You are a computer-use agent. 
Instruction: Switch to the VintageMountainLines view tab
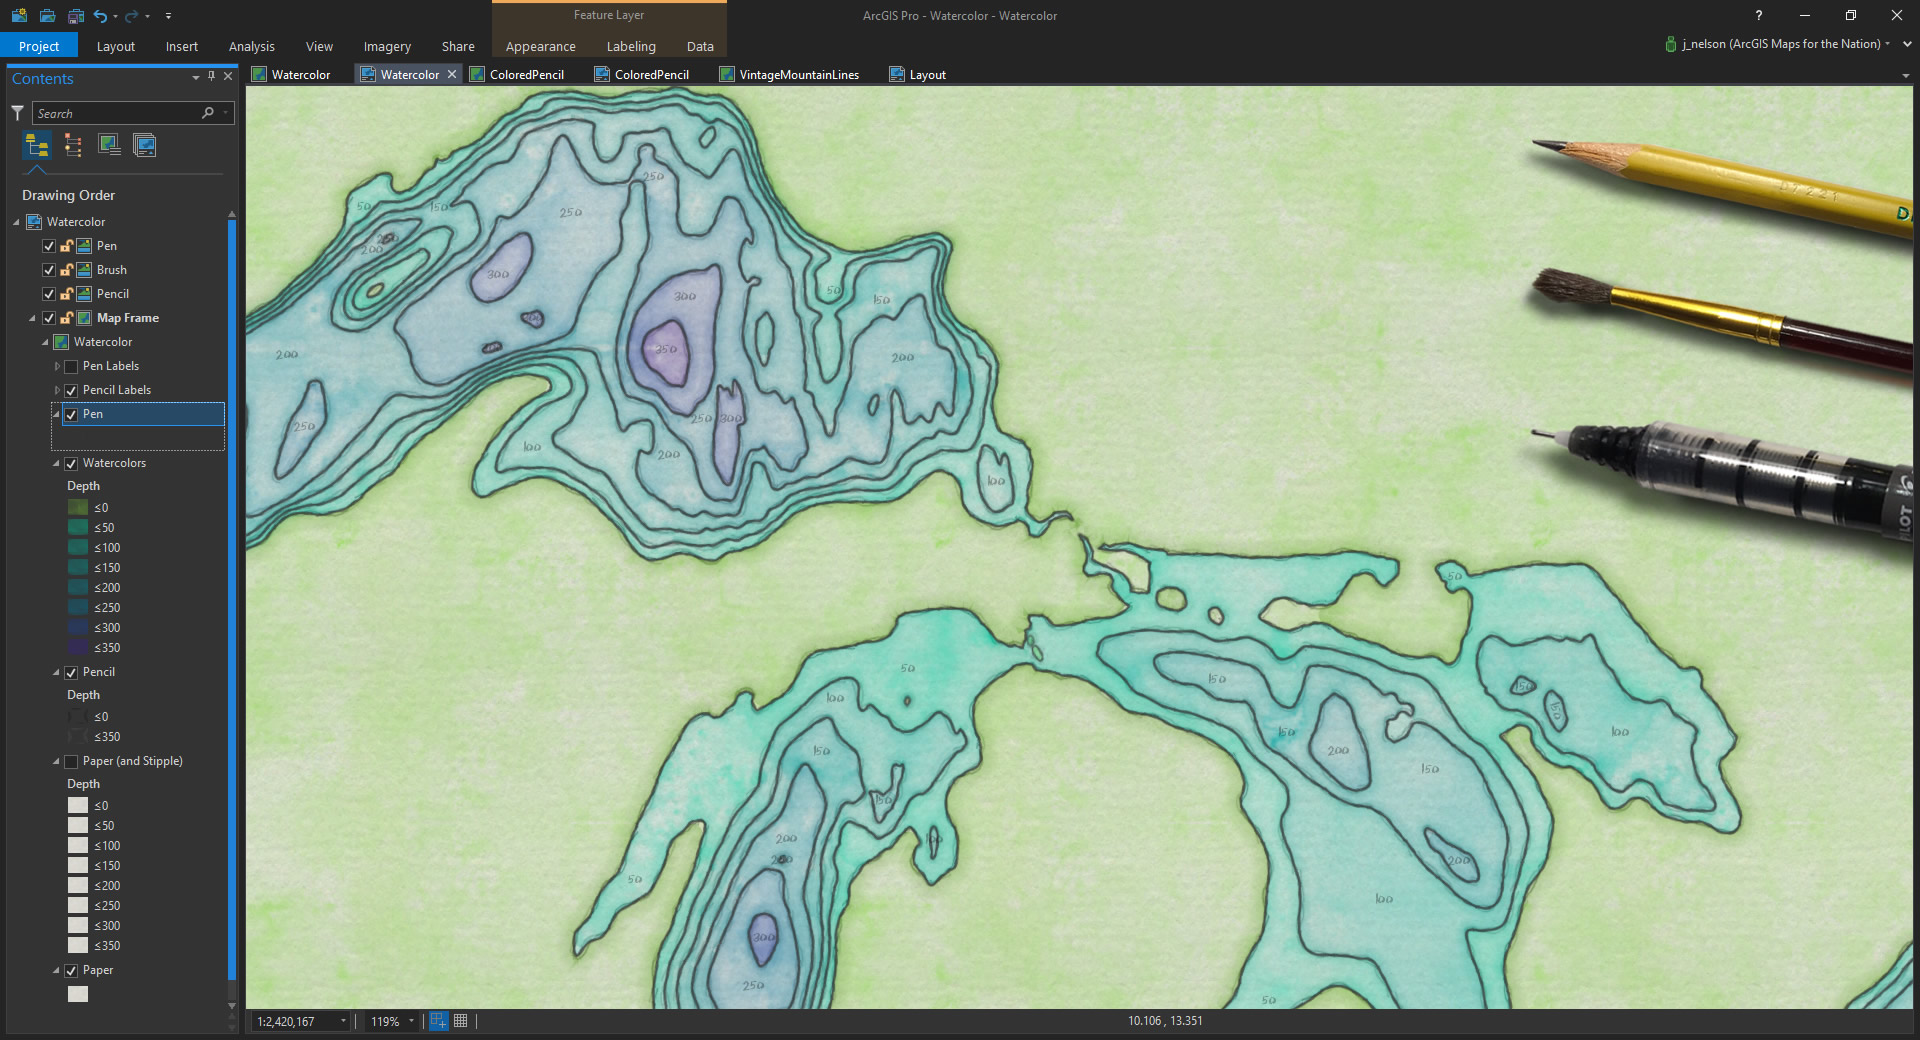point(798,75)
